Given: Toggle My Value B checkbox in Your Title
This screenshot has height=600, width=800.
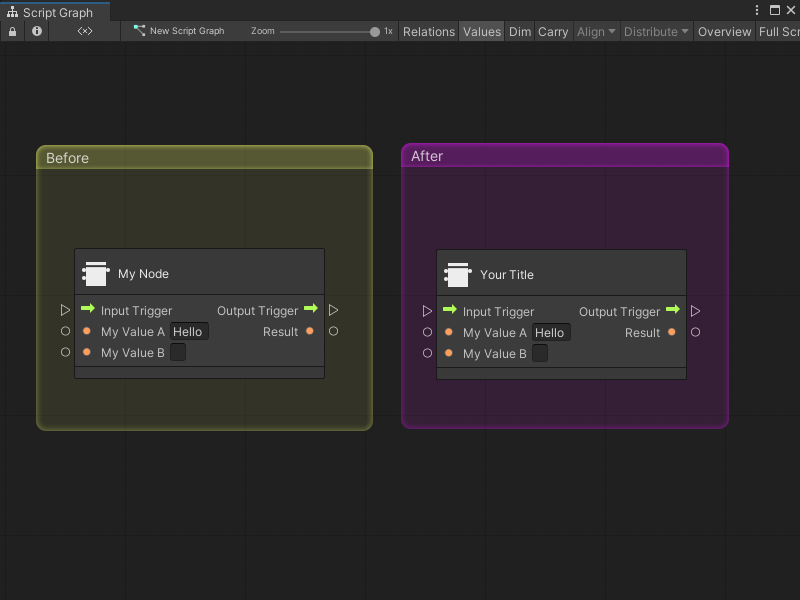Looking at the screenshot, I should point(540,353).
